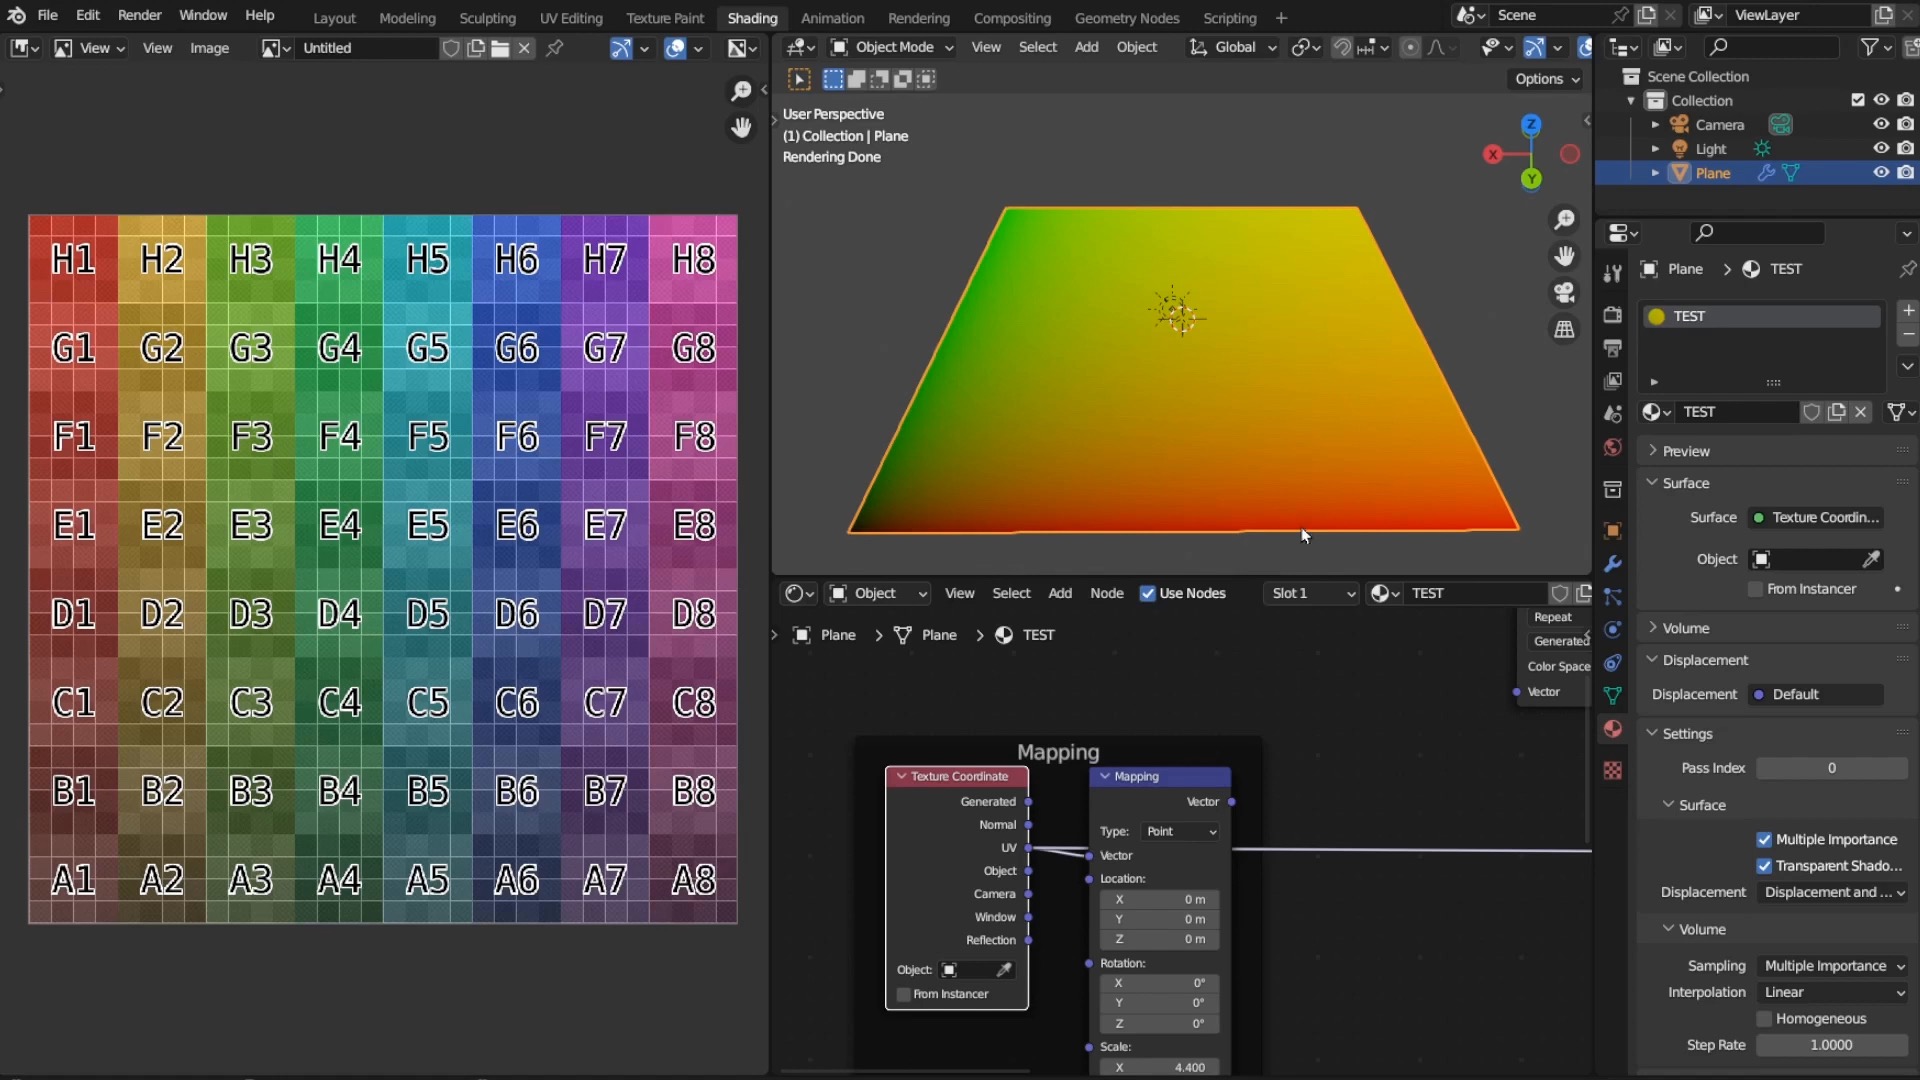The width and height of the screenshot is (1920, 1080).
Task: Toggle snapping magnet in viewport header
Action: (x=1343, y=47)
